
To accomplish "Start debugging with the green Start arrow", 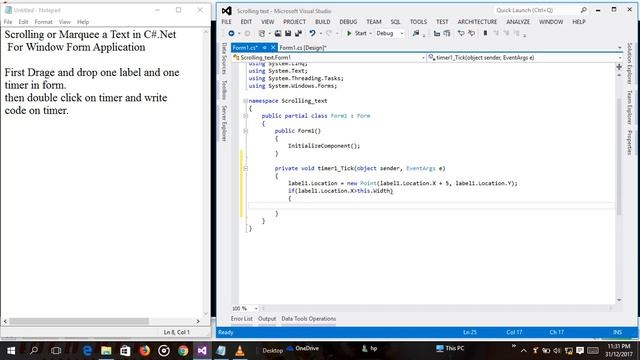I will click(x=349, y=33).
